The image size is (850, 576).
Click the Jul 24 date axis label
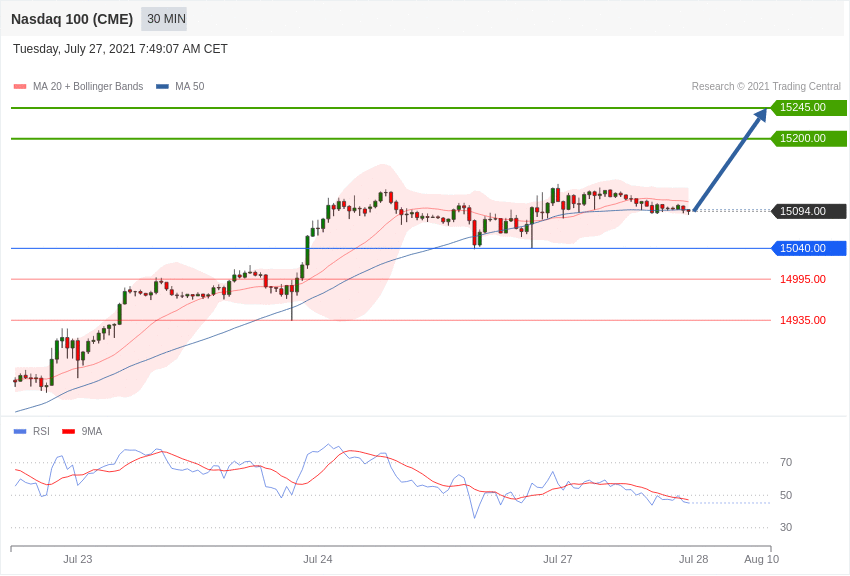(318, 559)
